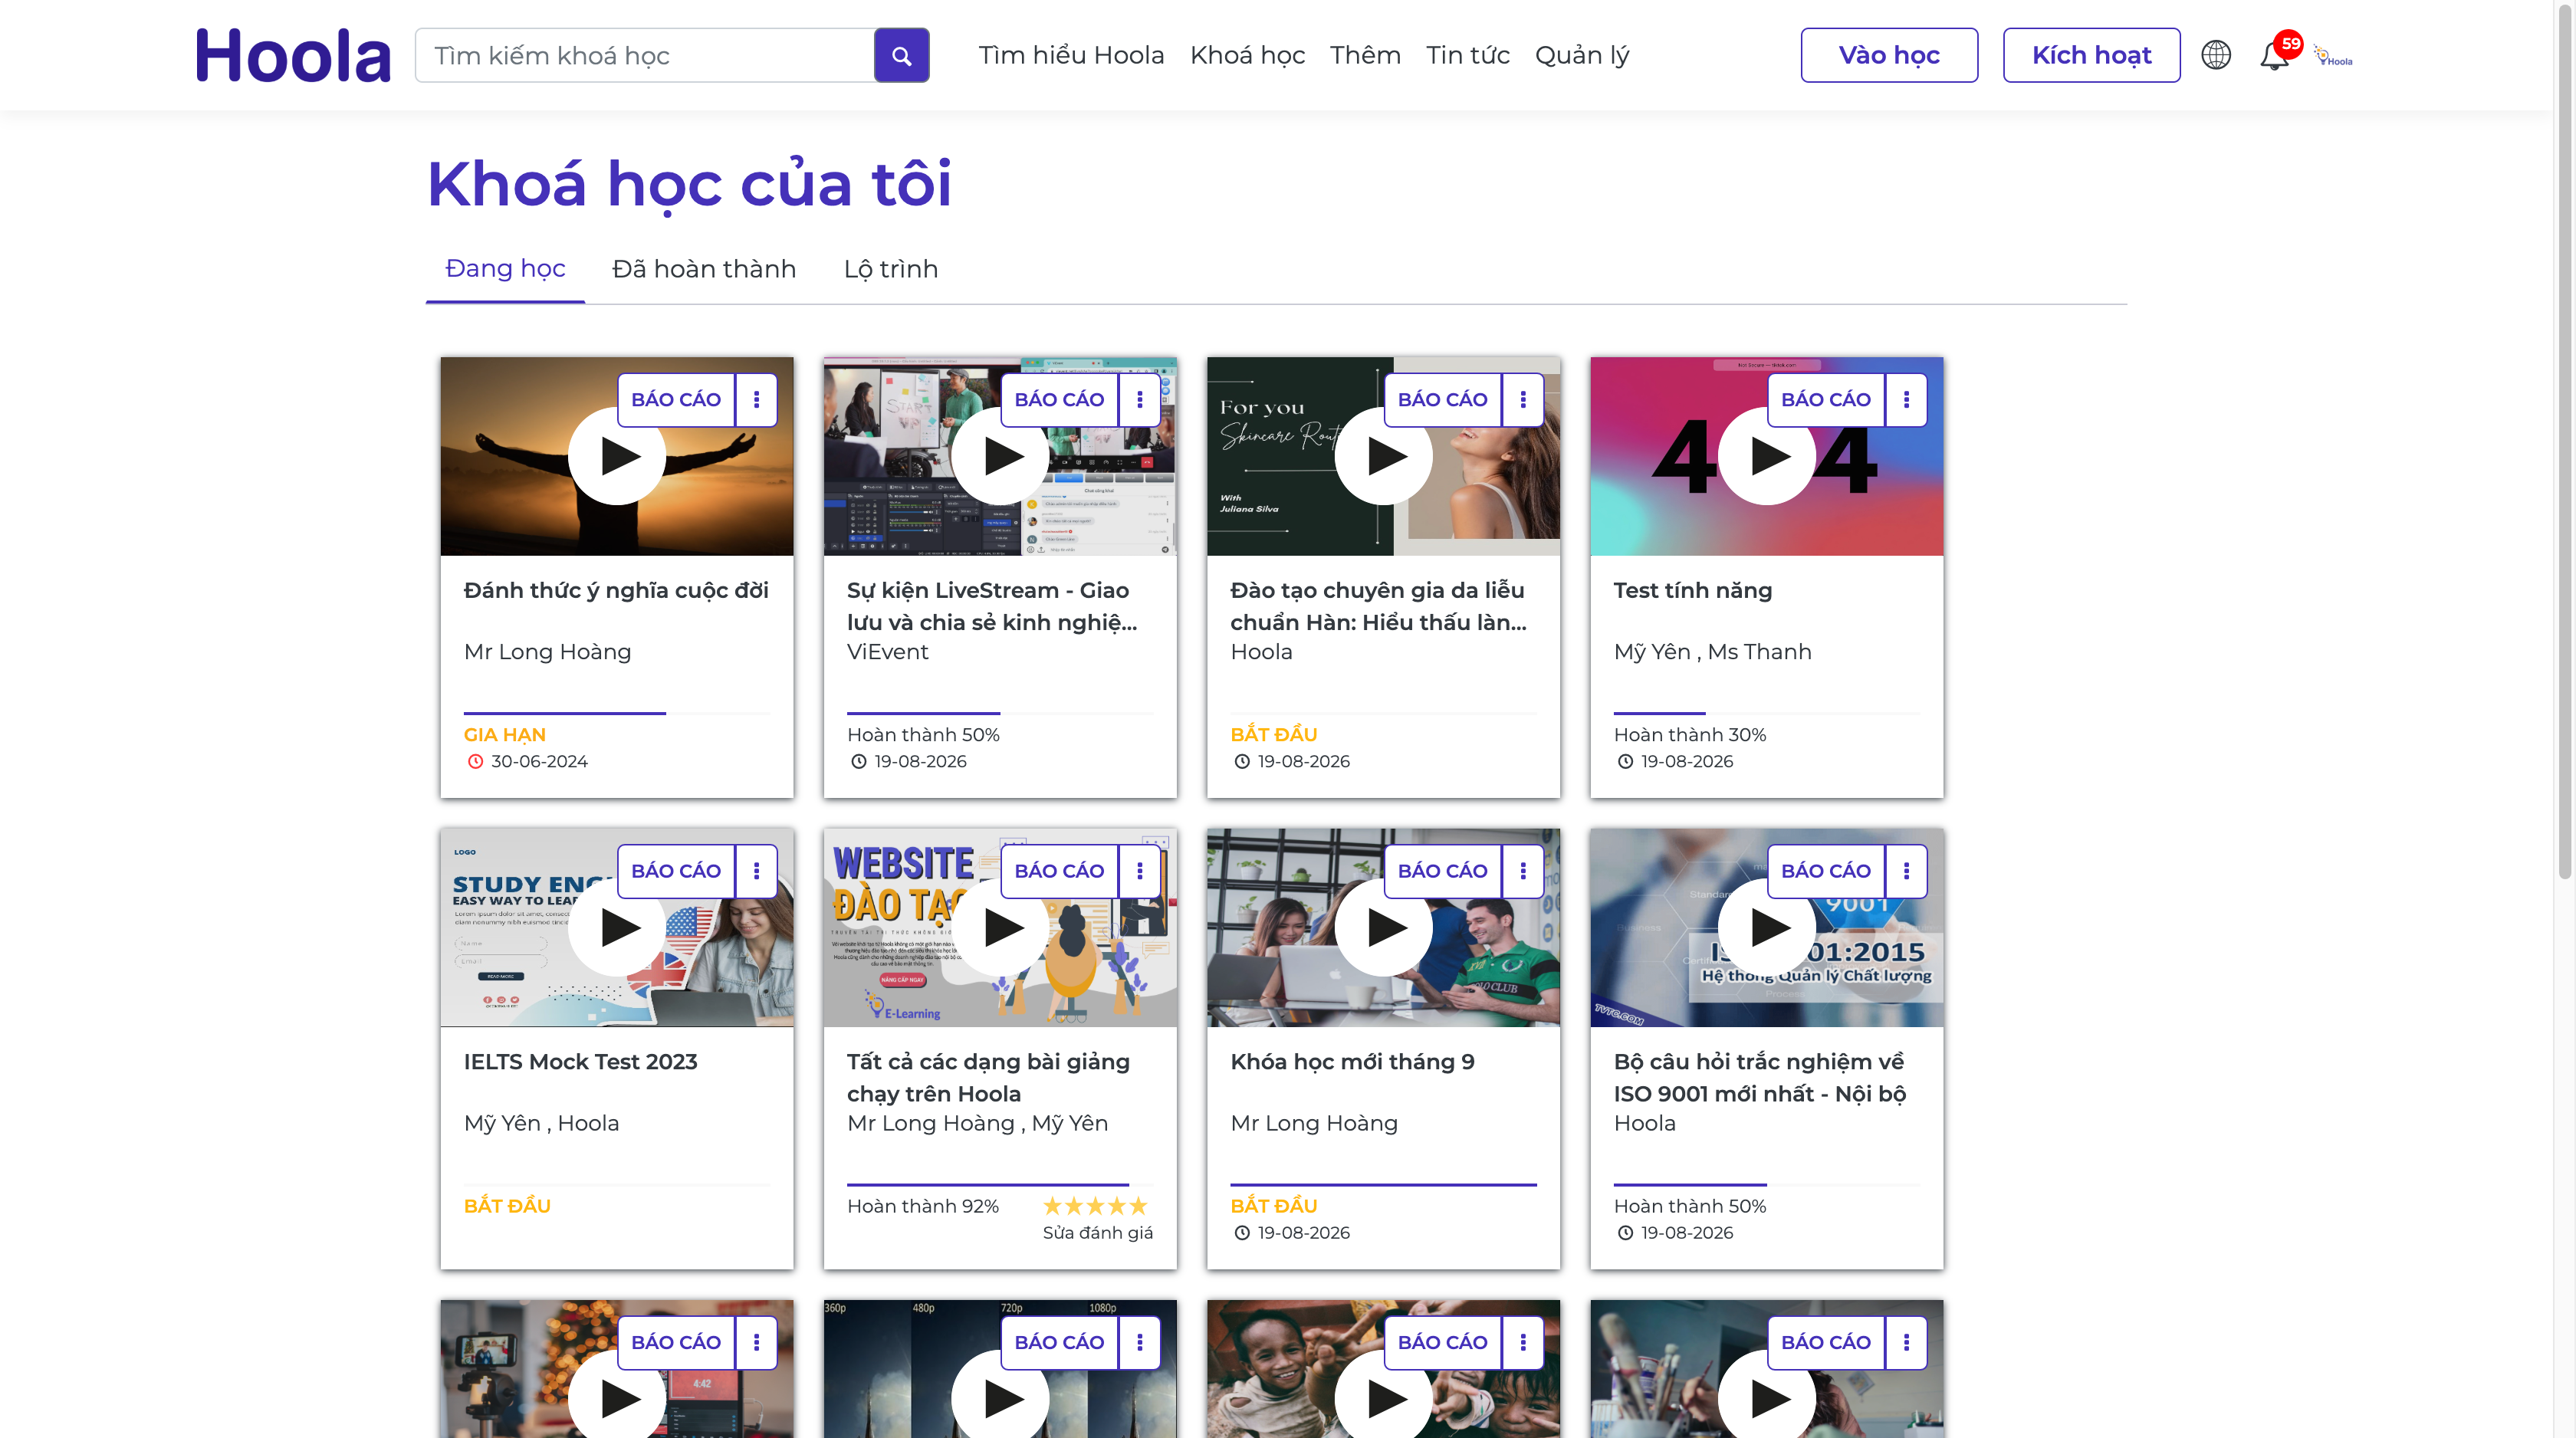The height and width of the screenshot is (1438, 2576).
Task: Click the search magnifier icon button
Action: pyautogui.click(x=901, y=56)
